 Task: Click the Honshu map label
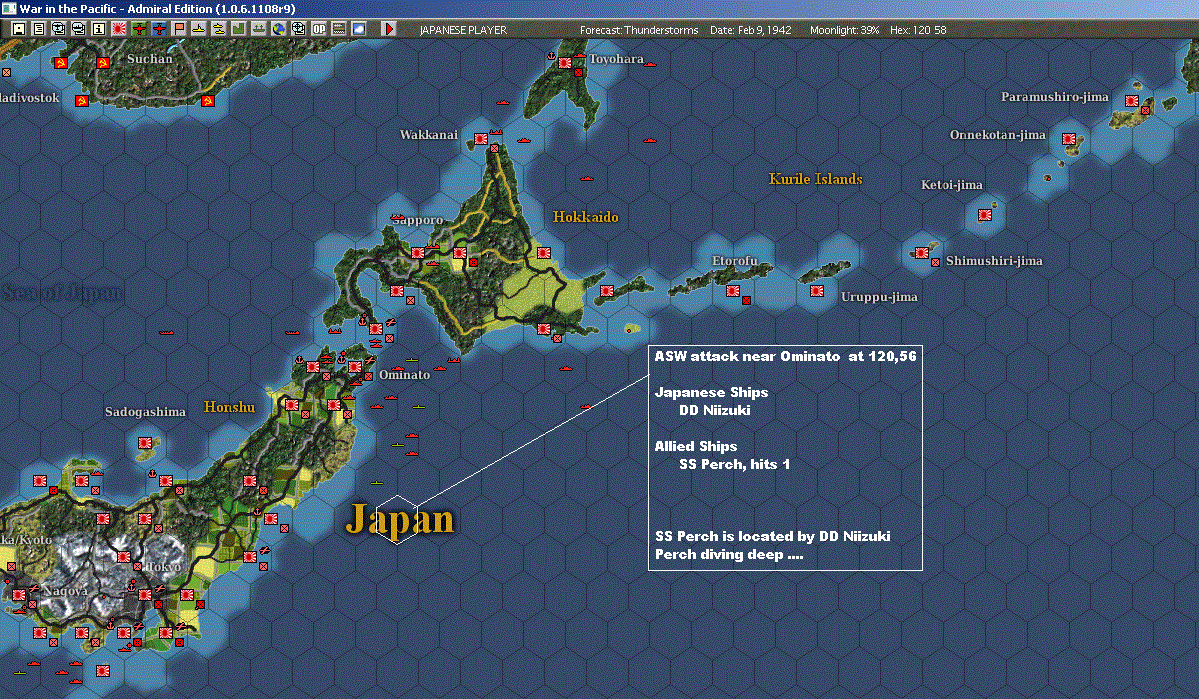point(229,407)
